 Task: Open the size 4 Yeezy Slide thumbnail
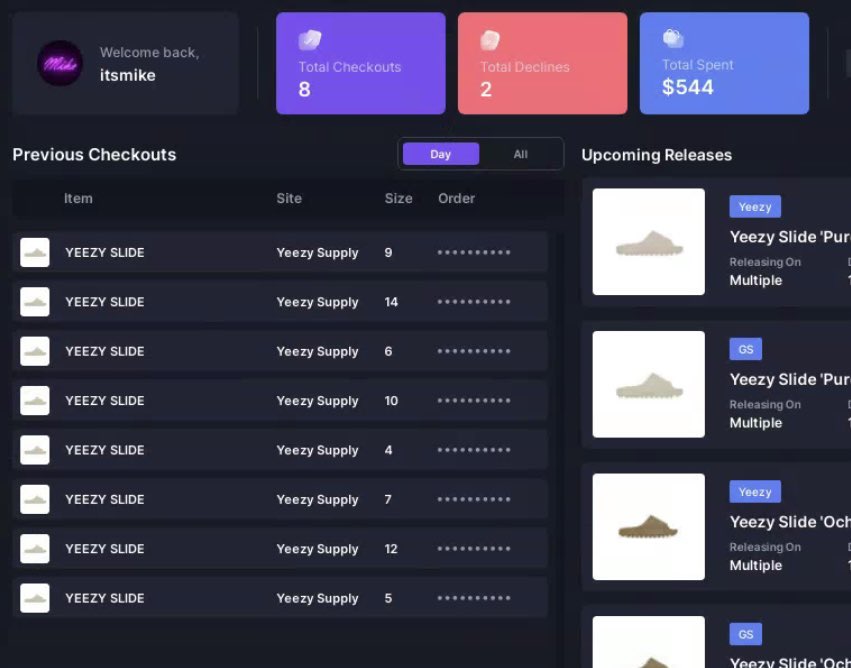[35, 450]
